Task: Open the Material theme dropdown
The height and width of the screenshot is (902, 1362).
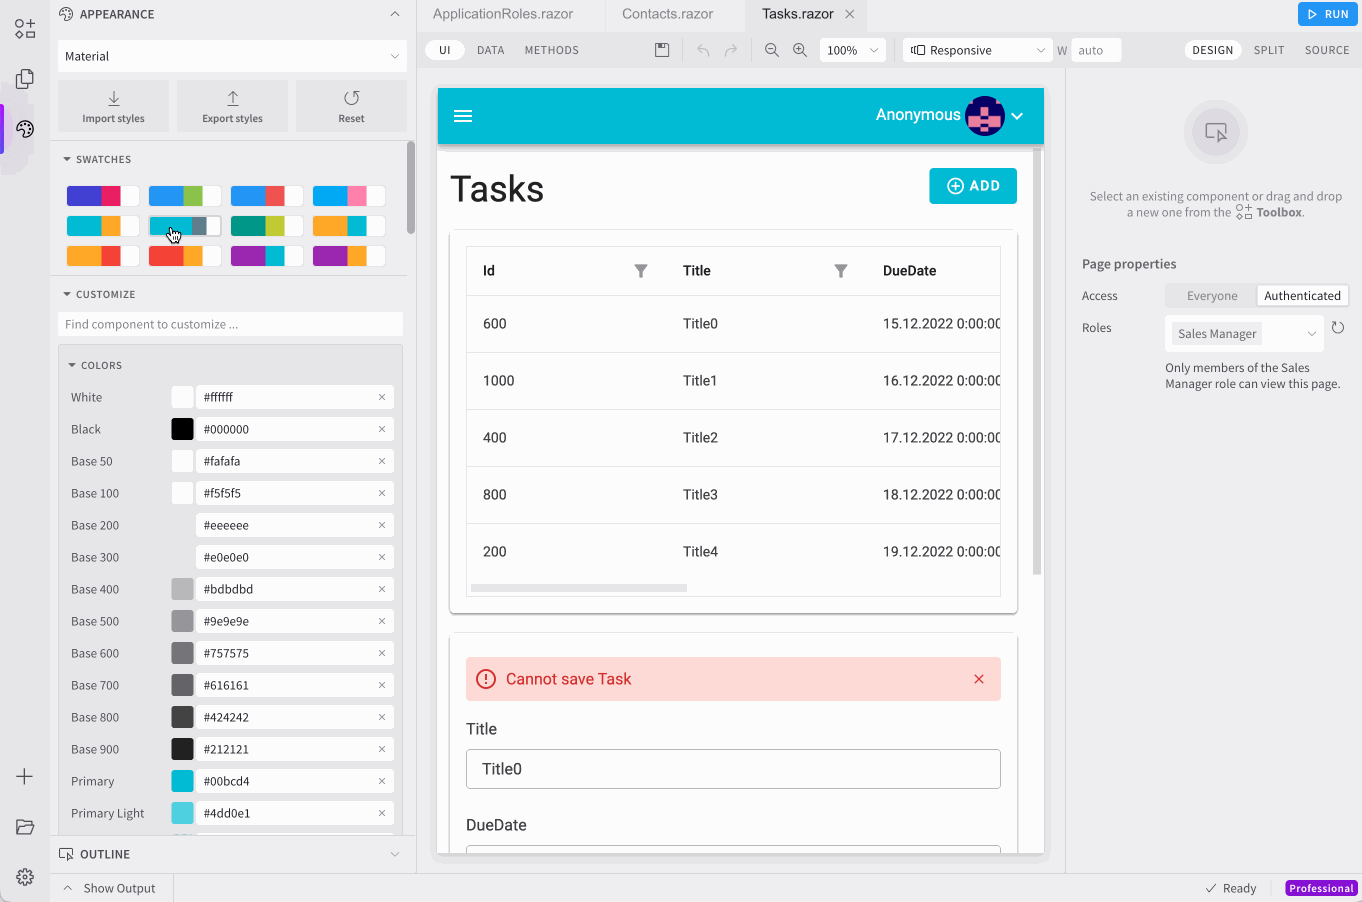Action: click(x=232, y=56)
